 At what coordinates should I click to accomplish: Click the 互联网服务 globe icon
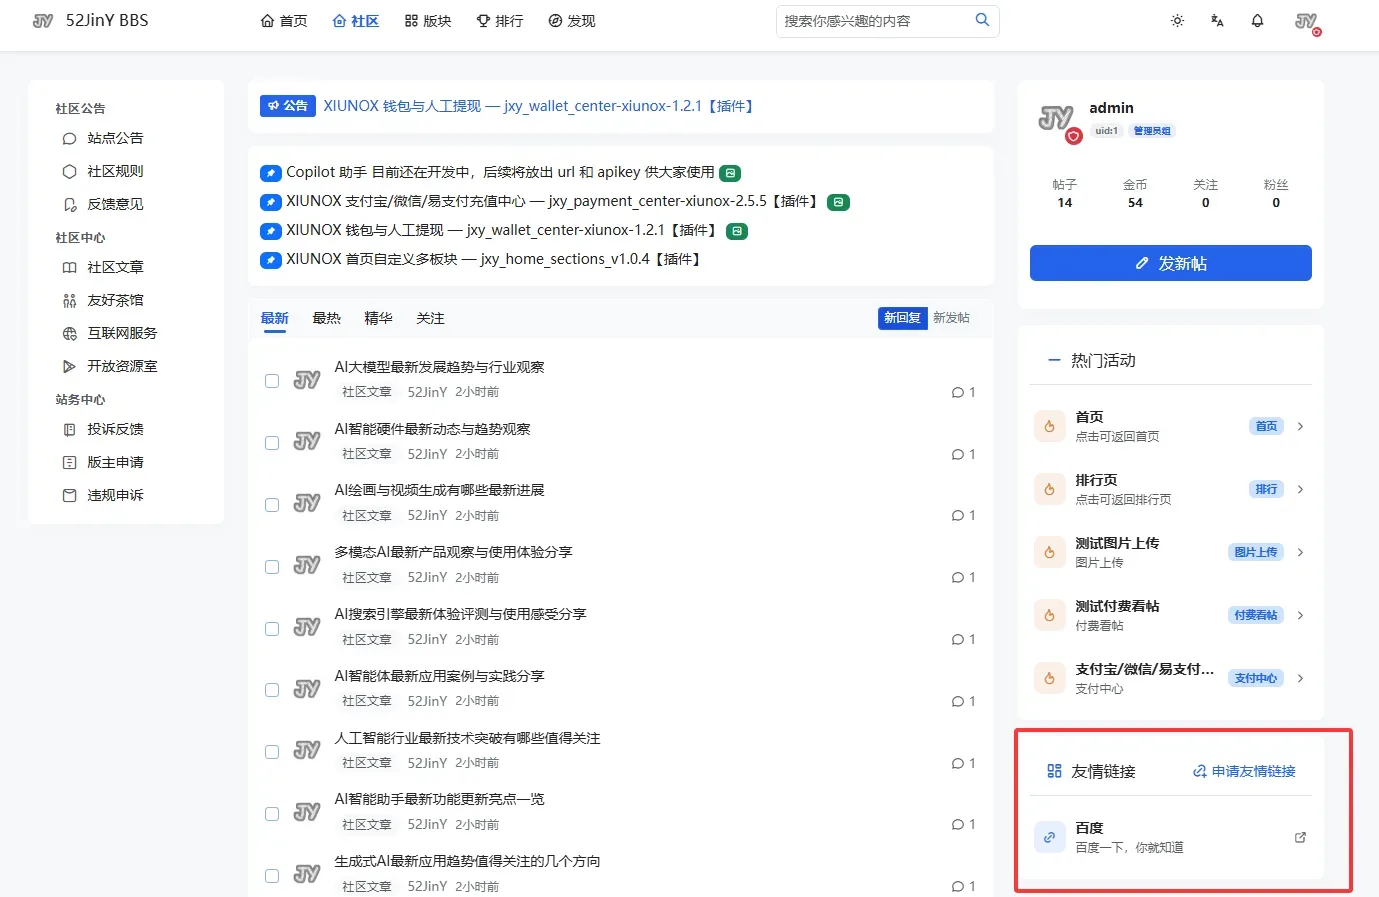(69, 333)
